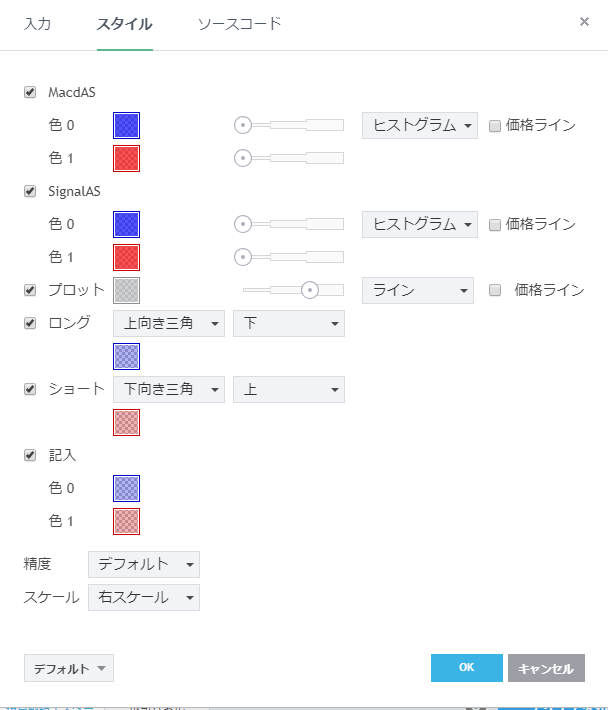
Task: Open SignalAS color 1 red swatch
Action: pyautogui.click(x=127, y=257)
